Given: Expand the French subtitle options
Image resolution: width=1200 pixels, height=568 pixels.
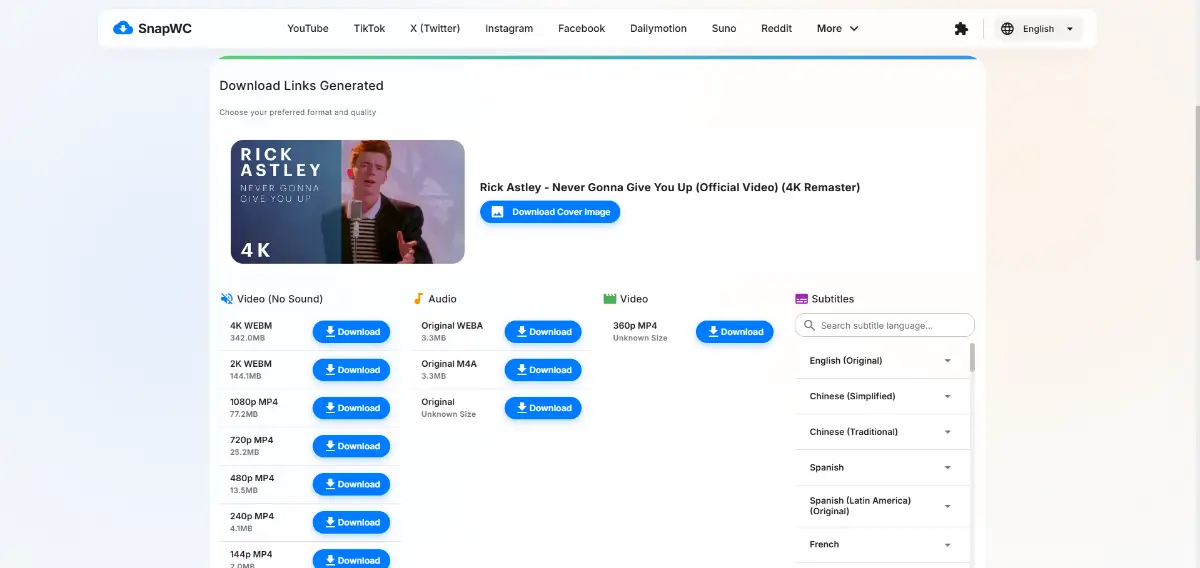Looking at the screenshot, I should [x=947, y=545].
